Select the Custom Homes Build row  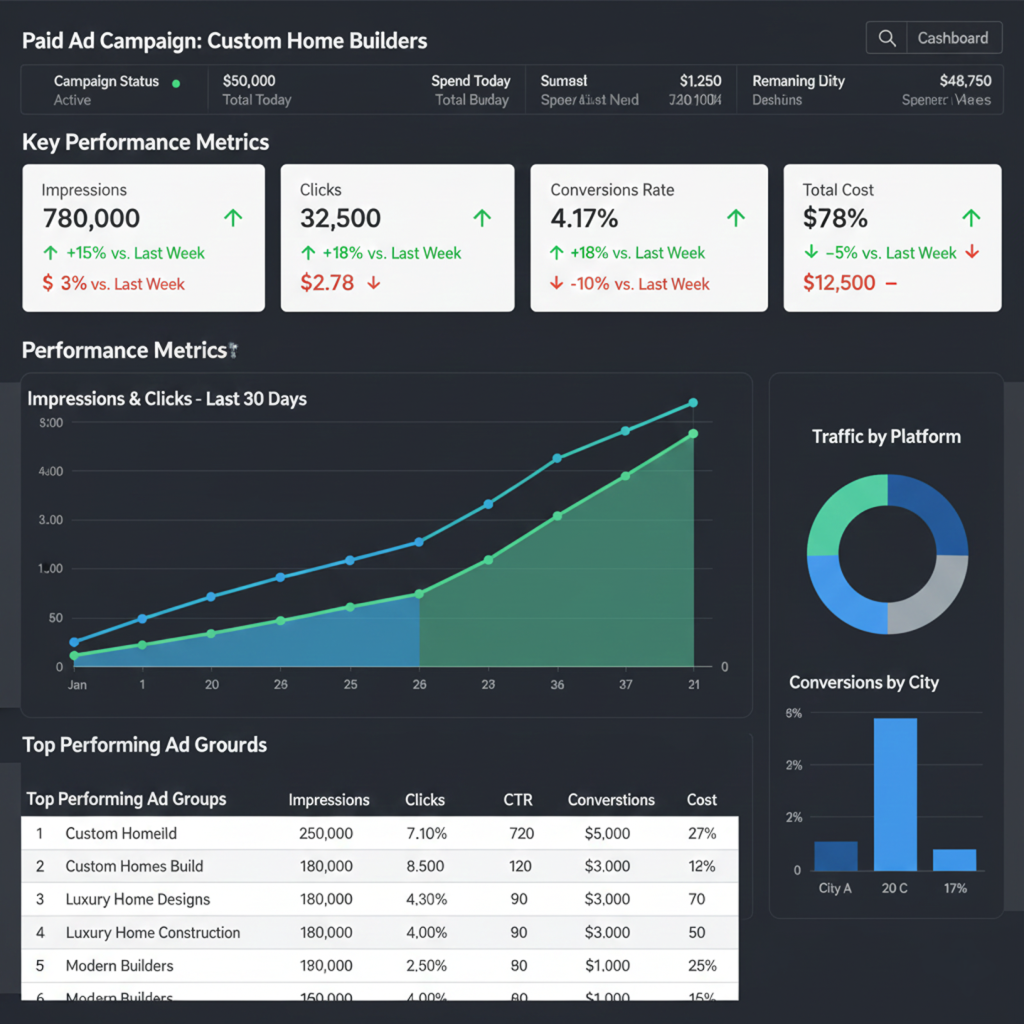click(380, 866)
